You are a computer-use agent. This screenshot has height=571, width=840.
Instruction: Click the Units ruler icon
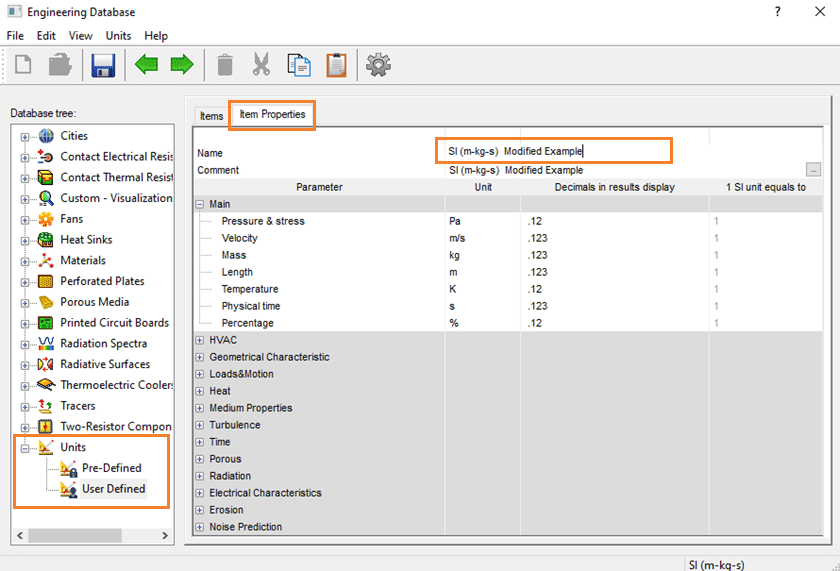coord(46,447)
